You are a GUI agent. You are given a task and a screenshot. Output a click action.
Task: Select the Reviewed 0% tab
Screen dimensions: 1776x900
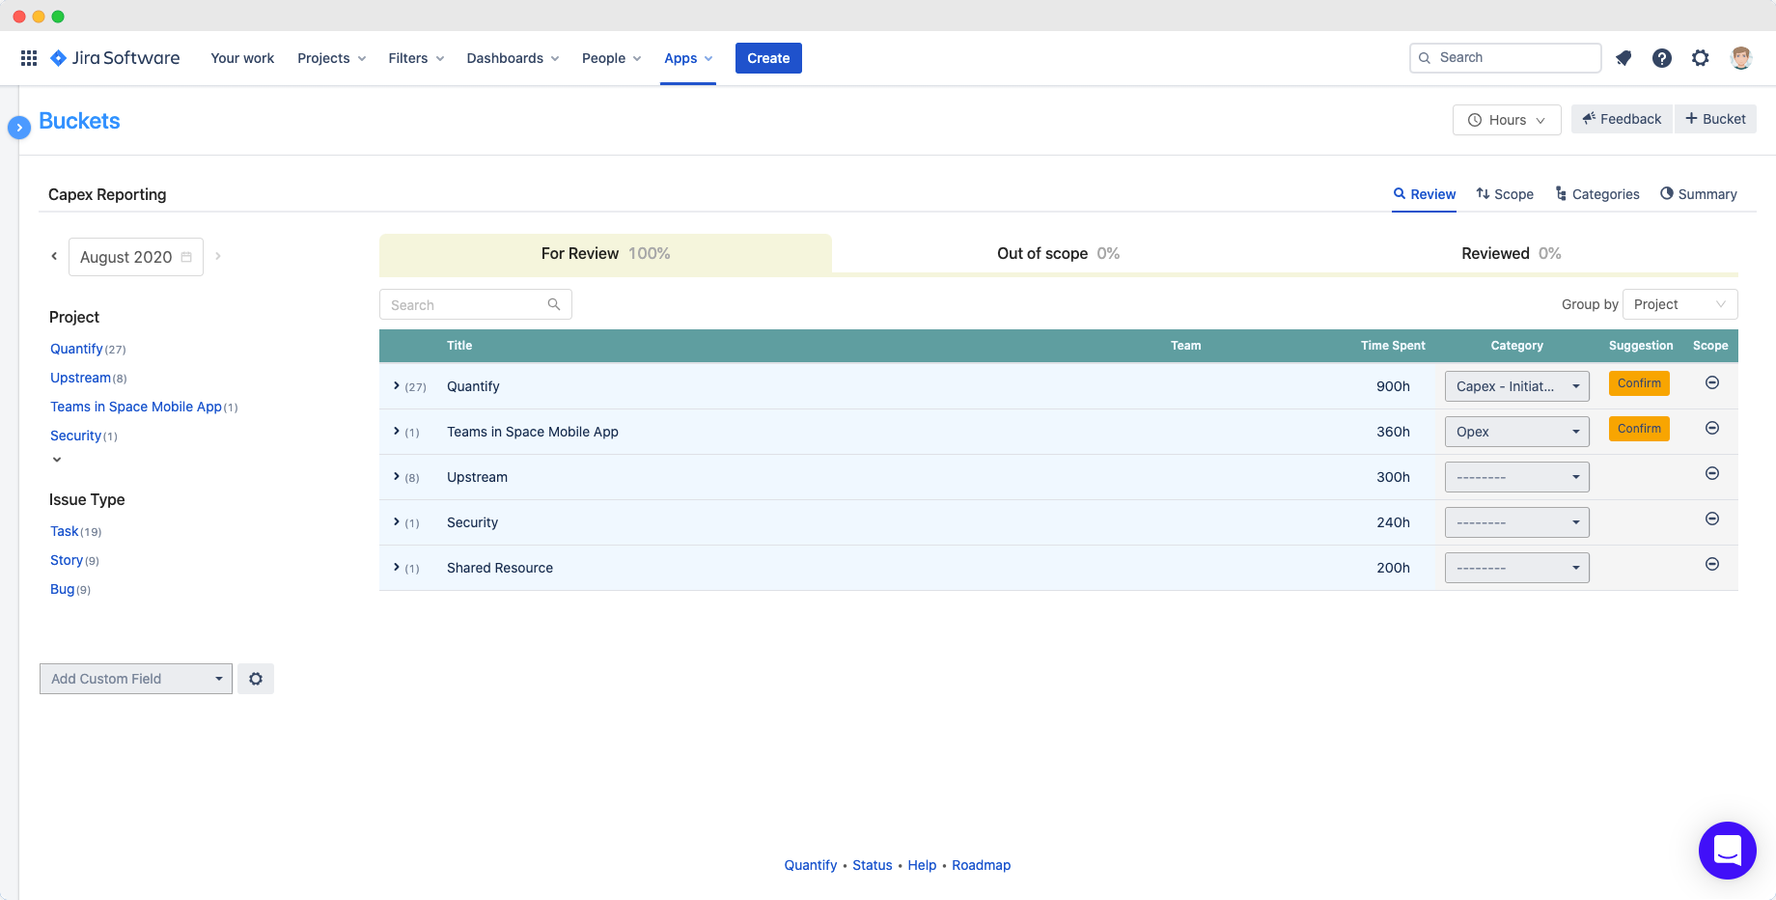click(x=1511, y=254)
